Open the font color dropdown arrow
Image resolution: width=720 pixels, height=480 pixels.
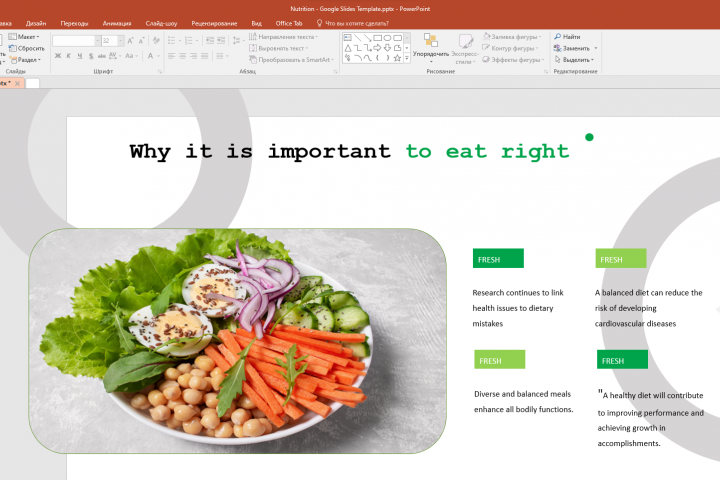click(158, 56)
